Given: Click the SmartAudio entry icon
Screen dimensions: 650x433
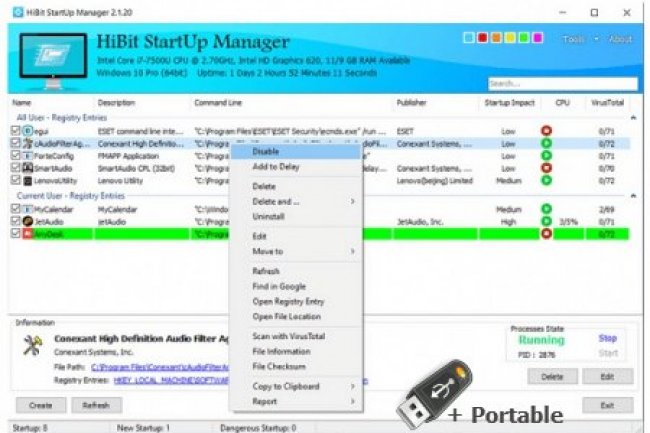Looking at the screenshot, I should (27, 168).
